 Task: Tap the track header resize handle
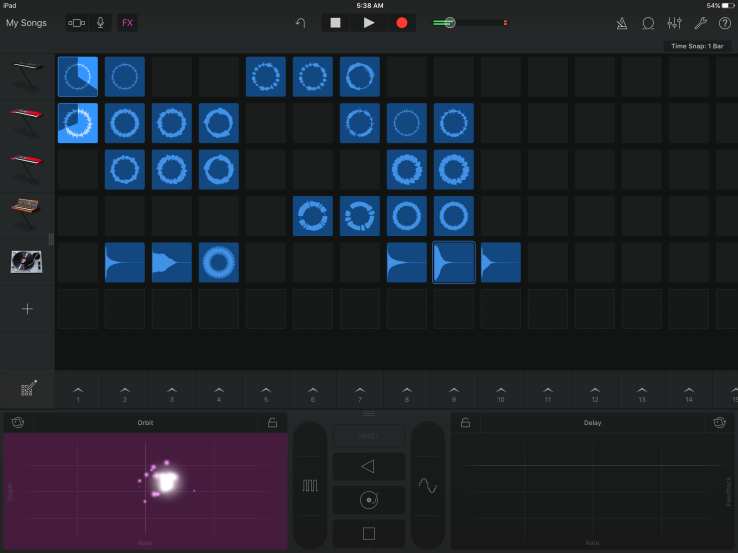[x=51, y=239]
